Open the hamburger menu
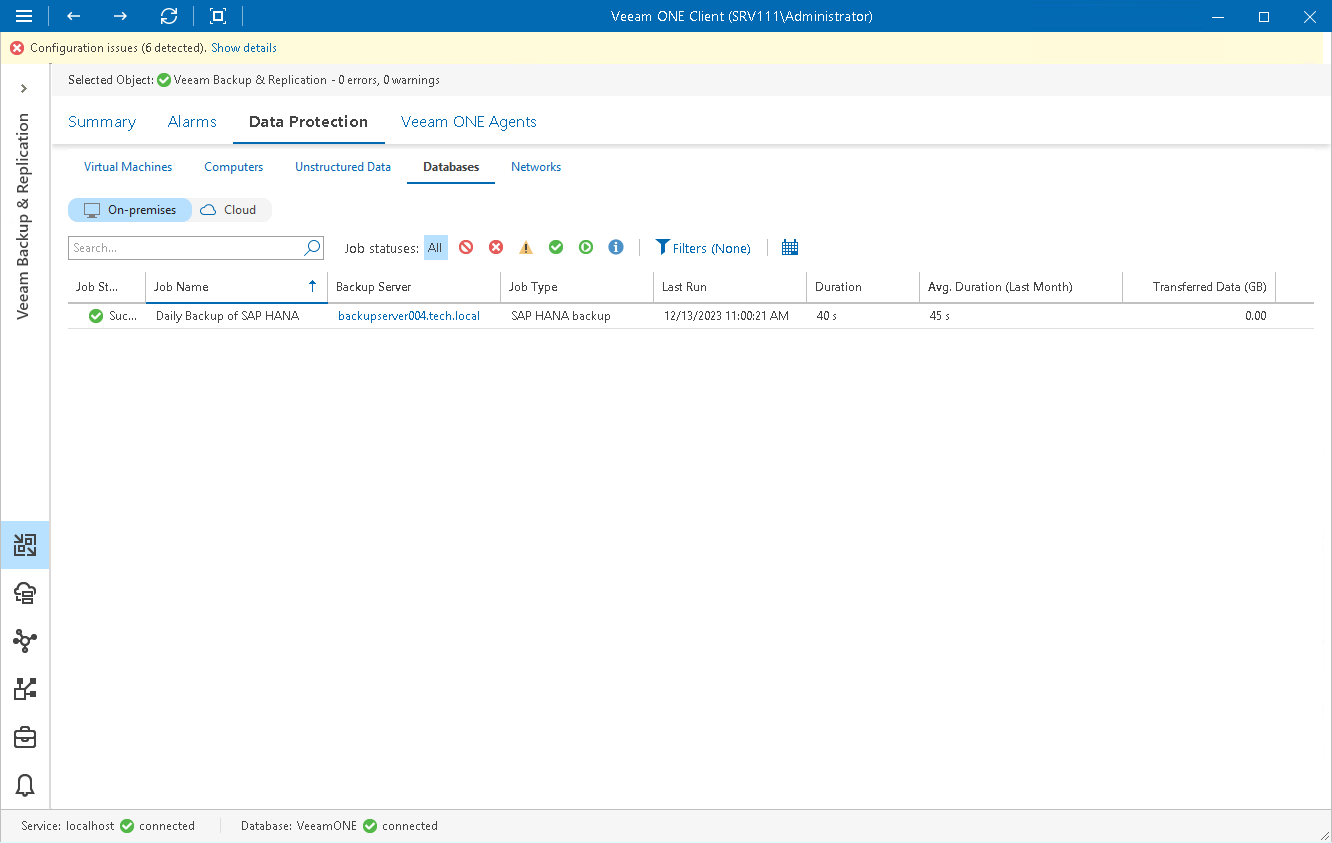 pos(24,16)
